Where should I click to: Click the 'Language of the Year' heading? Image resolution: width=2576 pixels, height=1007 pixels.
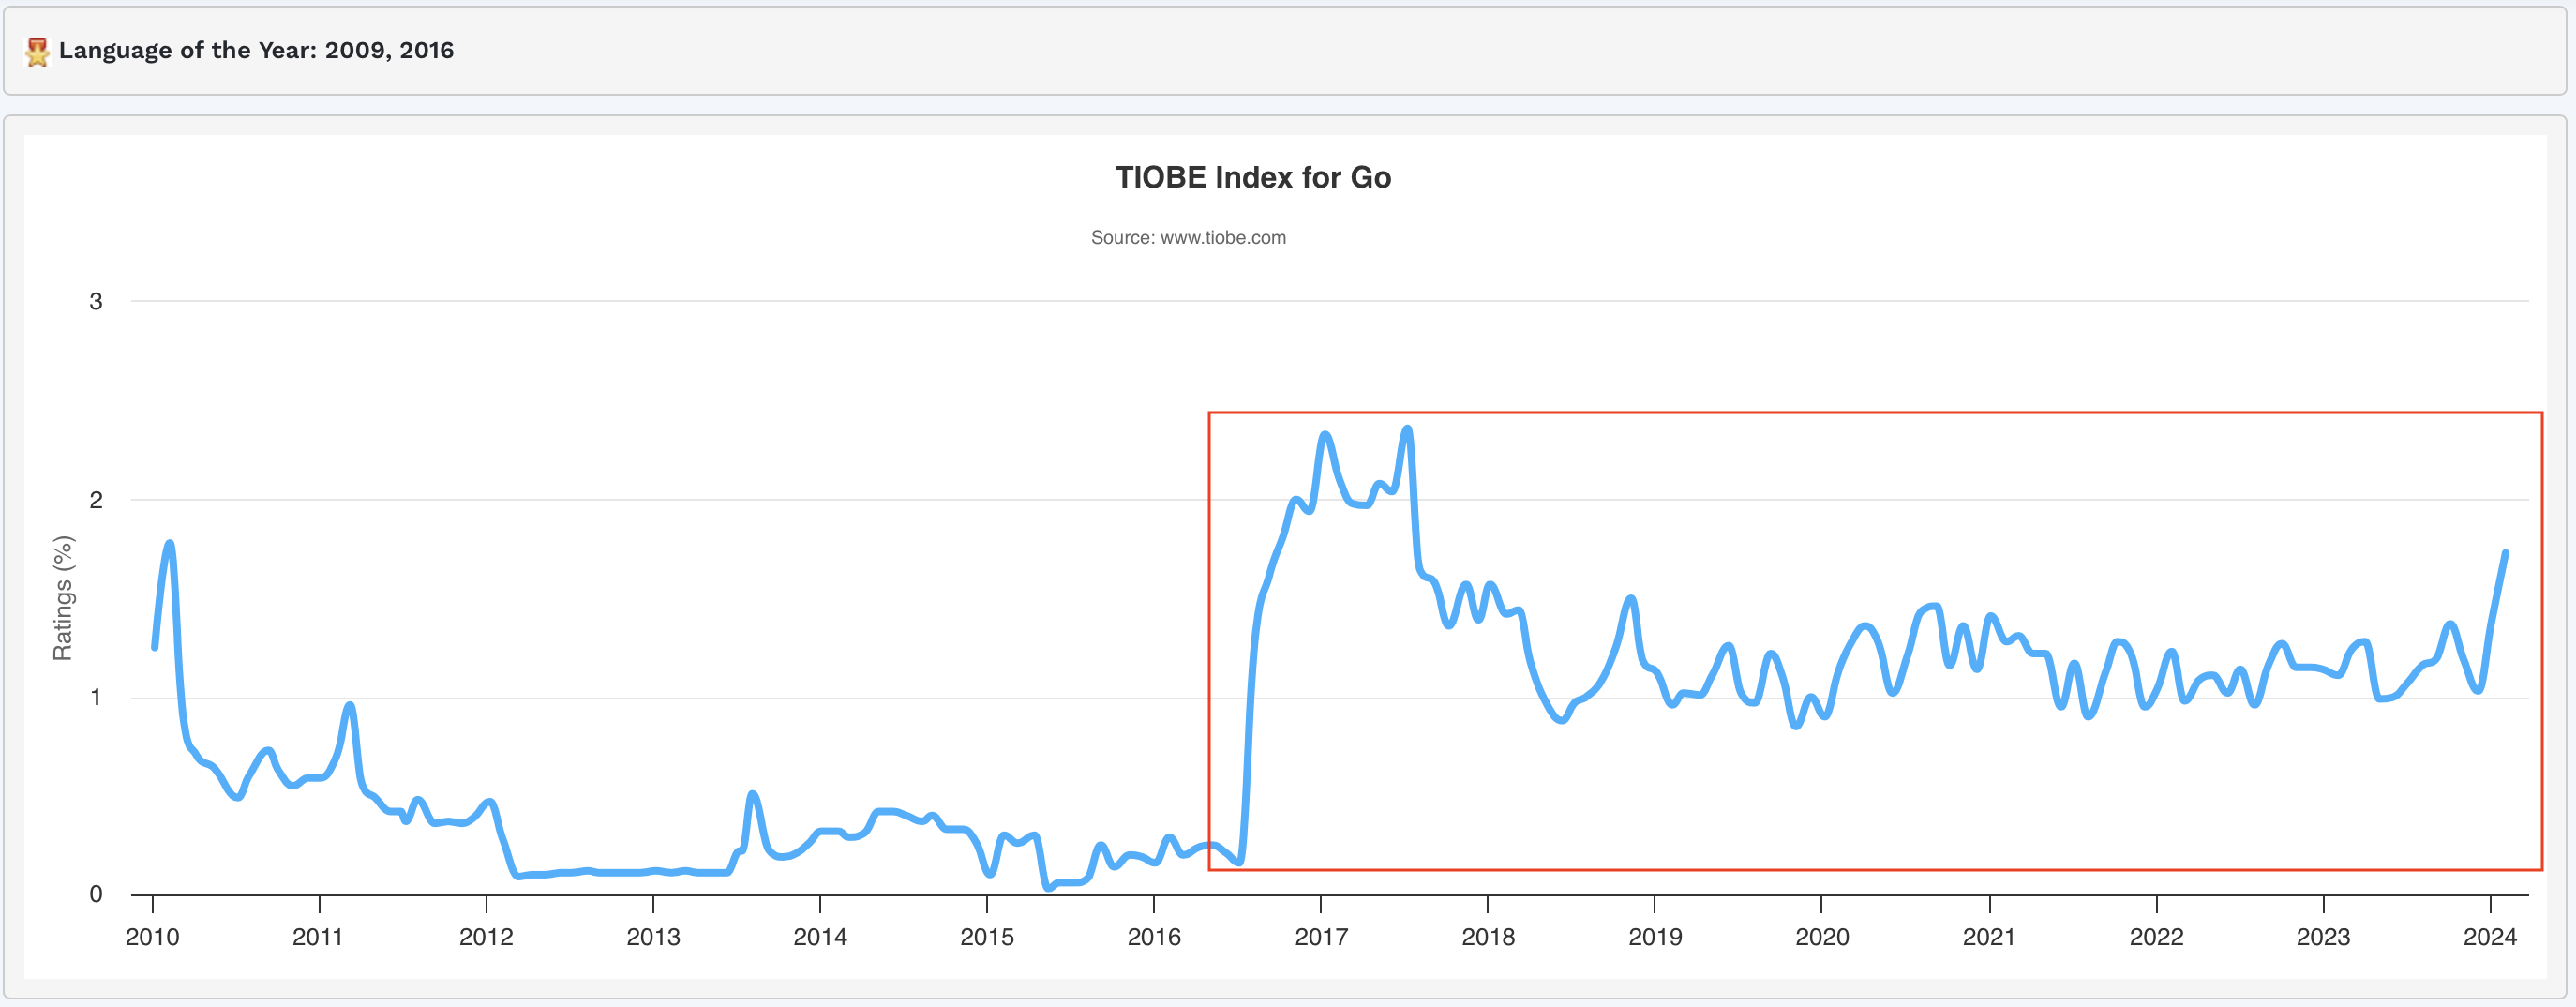click(256, 50)
